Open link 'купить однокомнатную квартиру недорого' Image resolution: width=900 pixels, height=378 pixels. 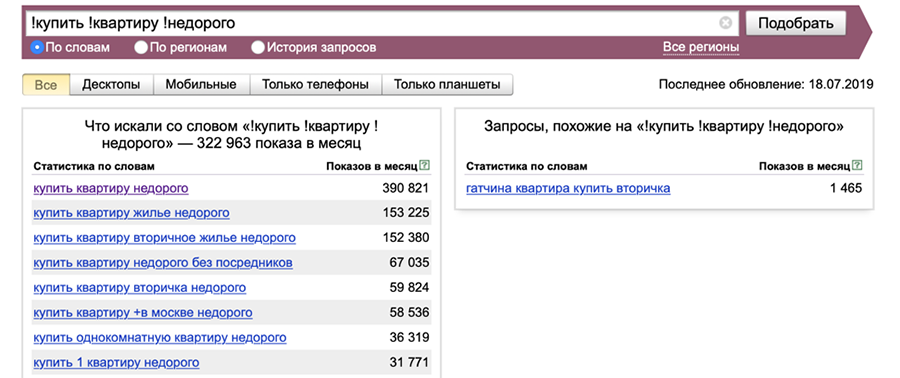coord(160,337)
